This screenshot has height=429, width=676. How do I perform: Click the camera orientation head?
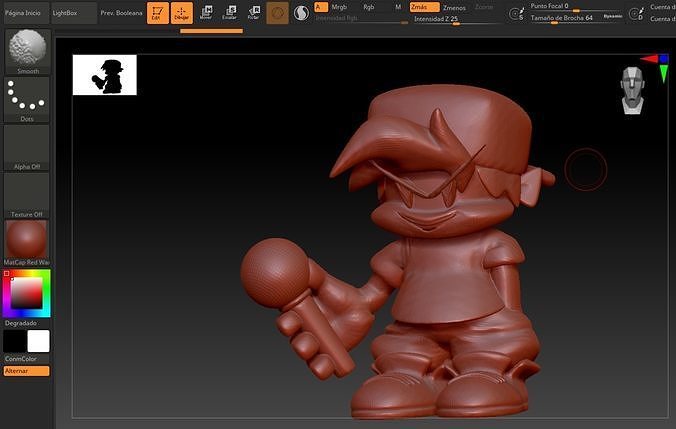(x=633, y=91)
